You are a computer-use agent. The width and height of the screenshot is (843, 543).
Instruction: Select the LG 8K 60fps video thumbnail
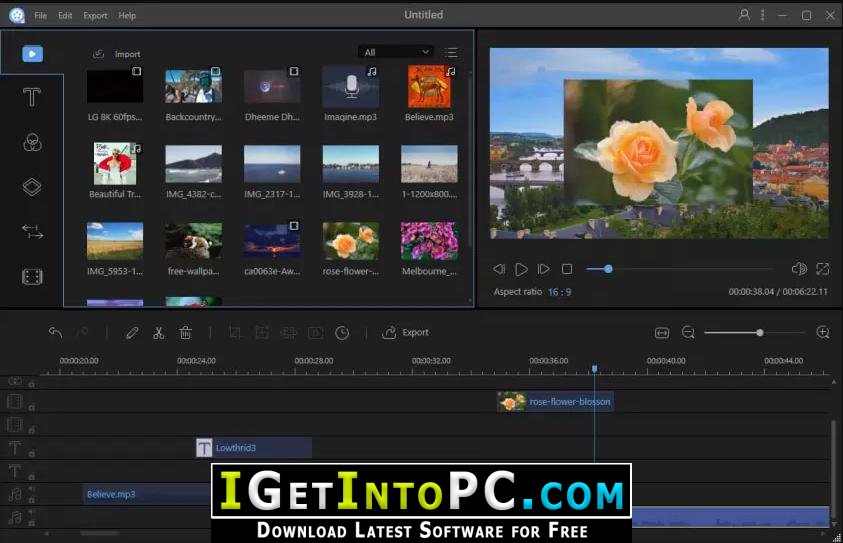[115, 86]
